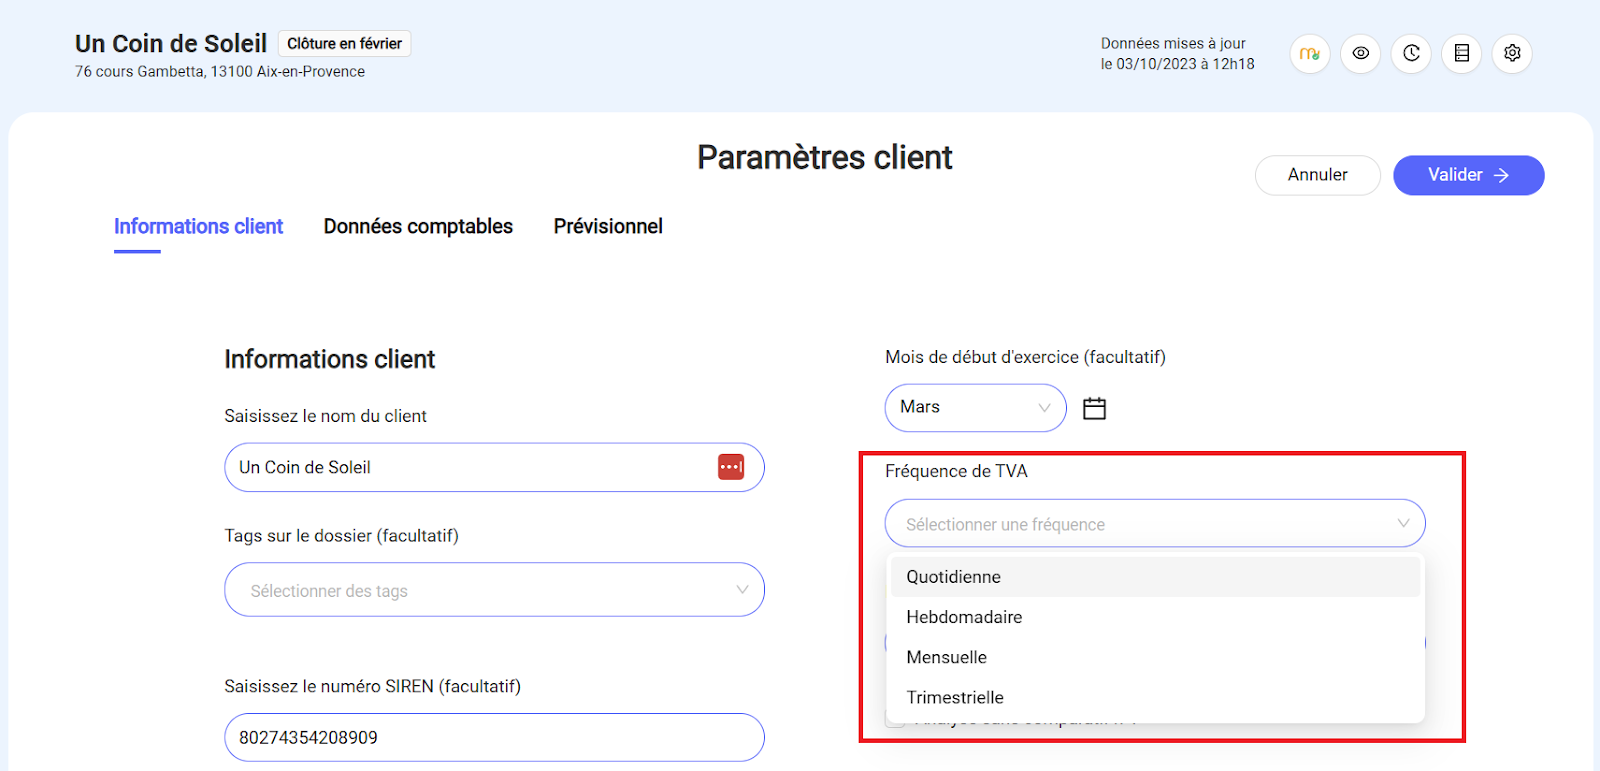Open the Sélectionner des tags dropdown
The height and width of the screenshot is (771, 1600).
[494, 590]
